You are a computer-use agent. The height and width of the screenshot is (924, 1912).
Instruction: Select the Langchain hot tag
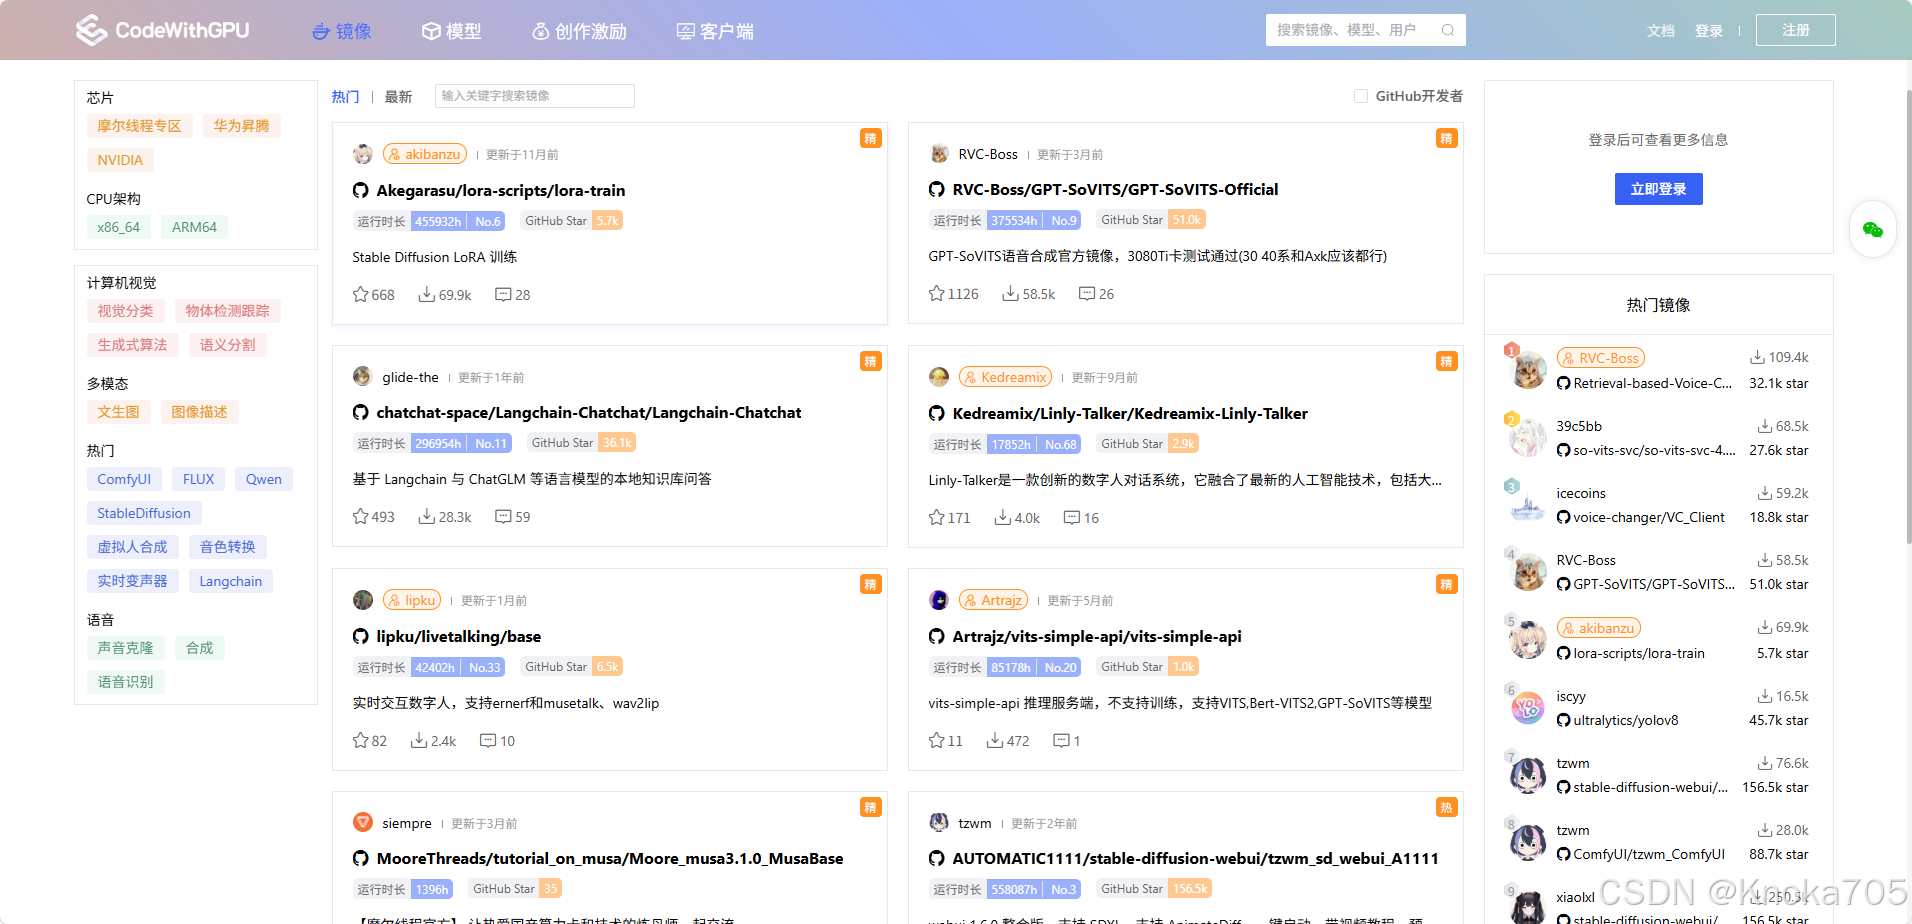tap(230, 581)
